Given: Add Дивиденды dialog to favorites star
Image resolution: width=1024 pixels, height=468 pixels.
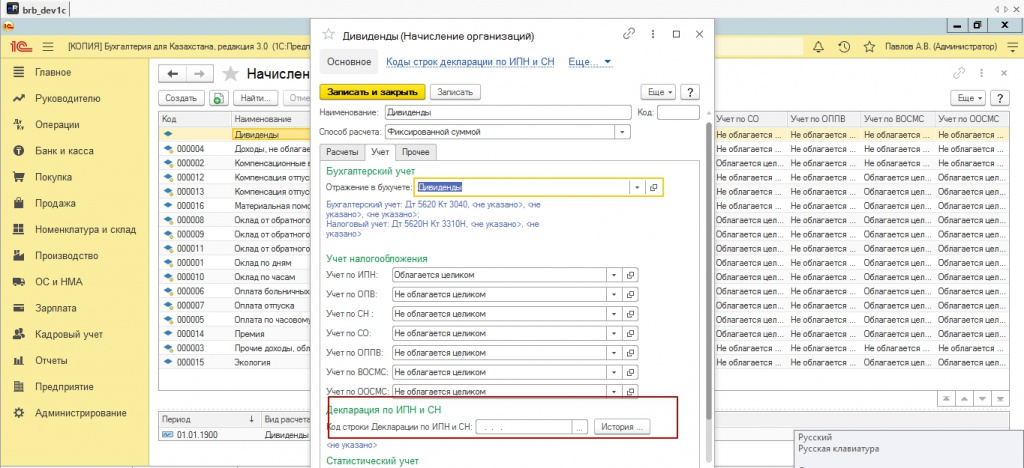Looking at the screenshot, I should (x=329, y=35).
